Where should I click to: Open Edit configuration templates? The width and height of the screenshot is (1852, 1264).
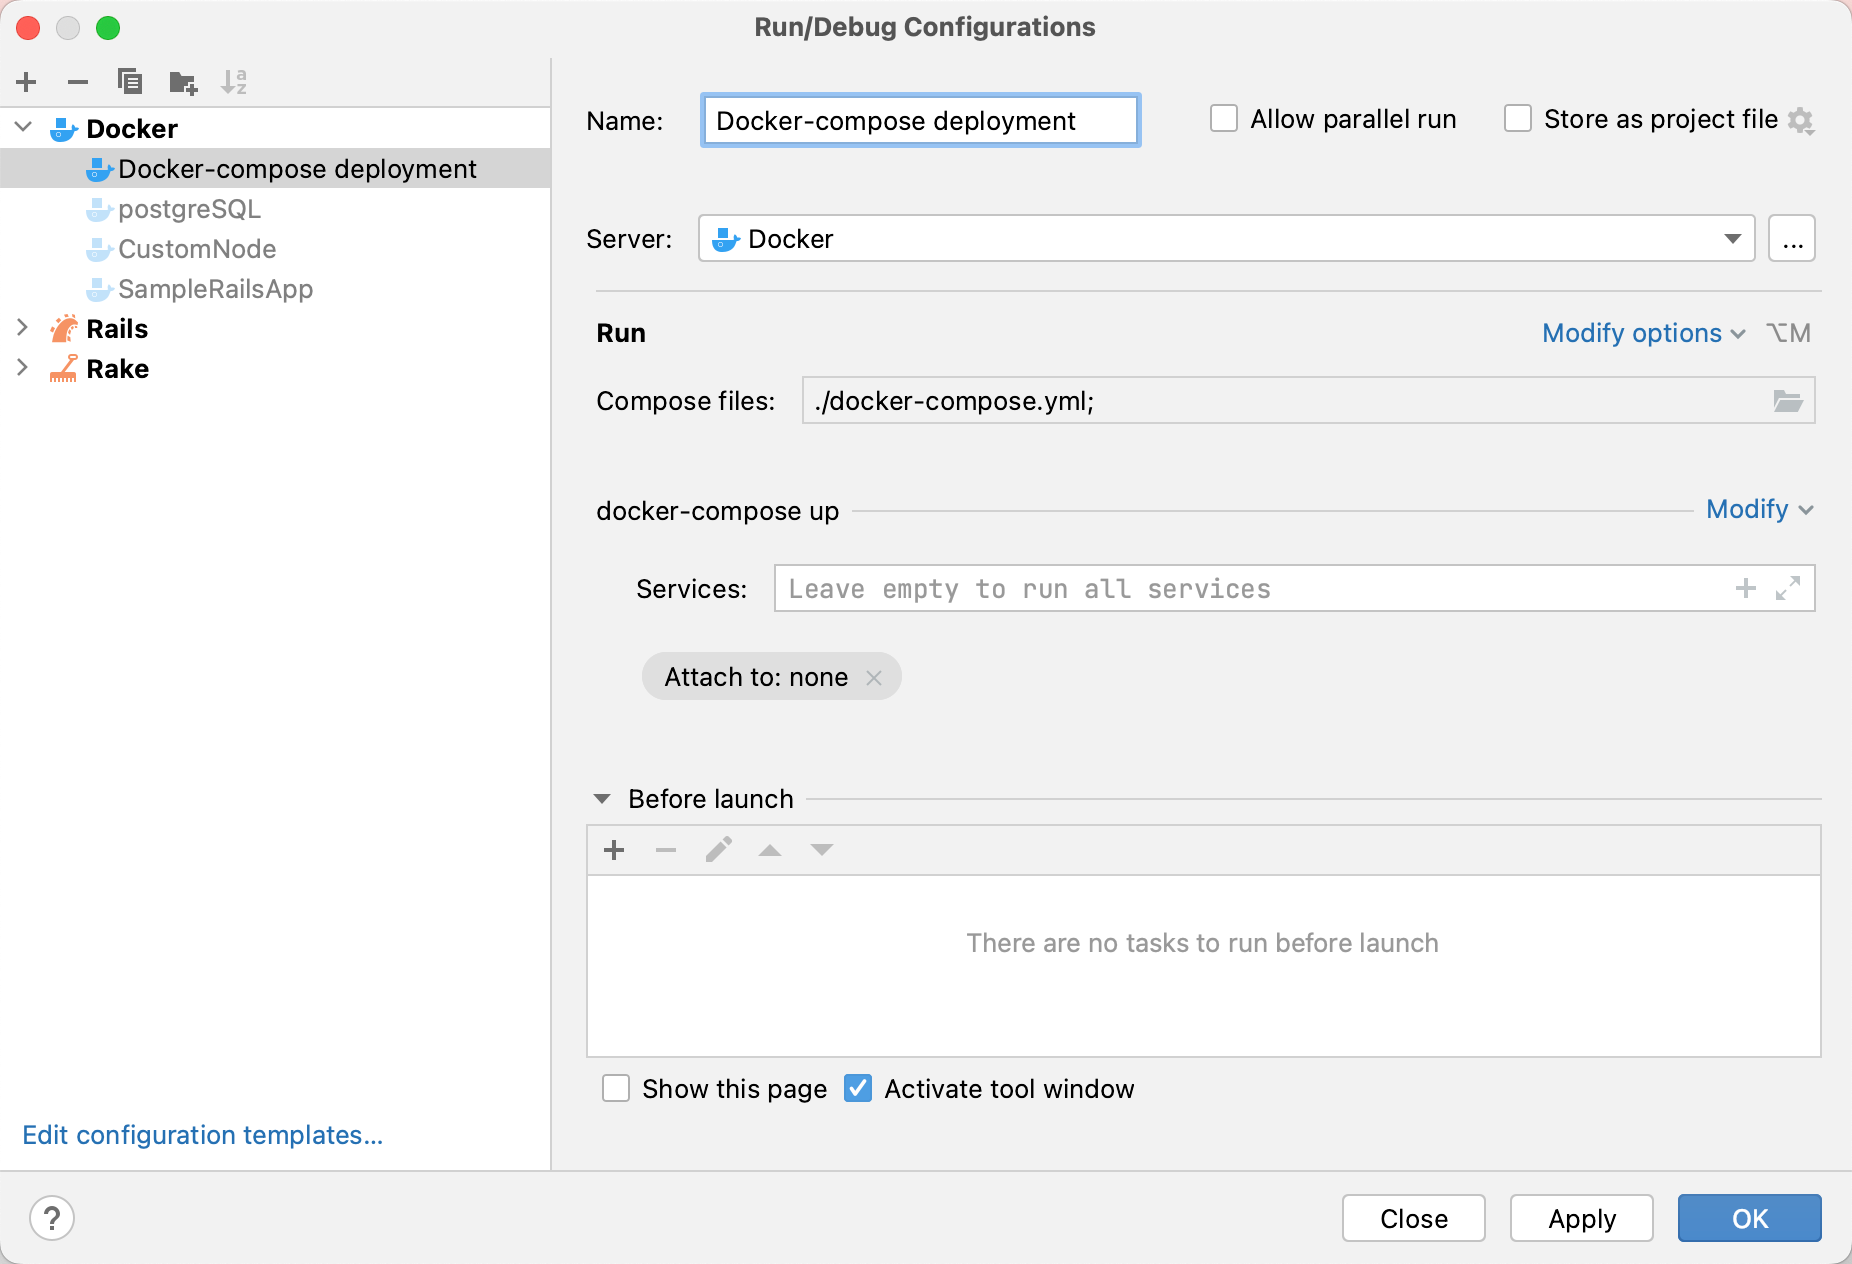point(202,1135)
